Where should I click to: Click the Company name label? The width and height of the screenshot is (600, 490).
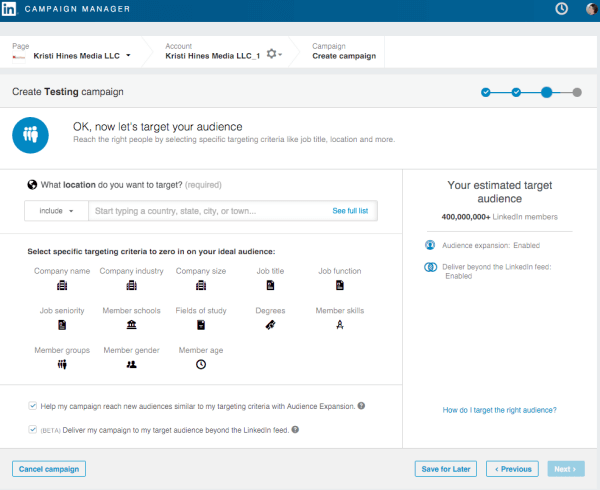pyautogui.click(x=62, y=271)
